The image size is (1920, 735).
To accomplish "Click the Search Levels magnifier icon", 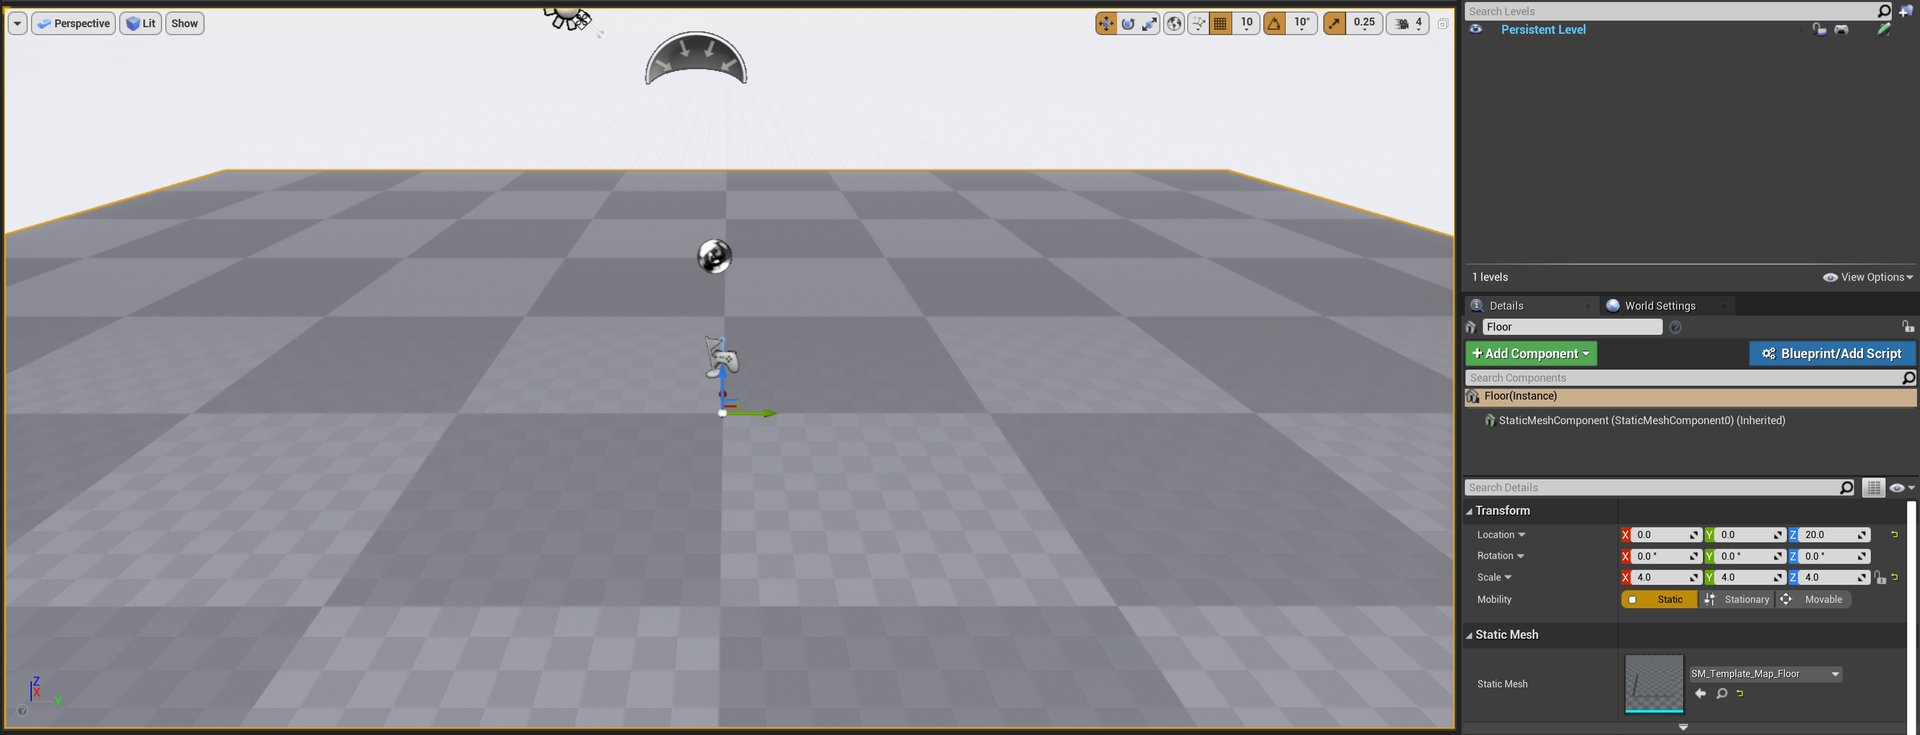I will click(1884, 11).
